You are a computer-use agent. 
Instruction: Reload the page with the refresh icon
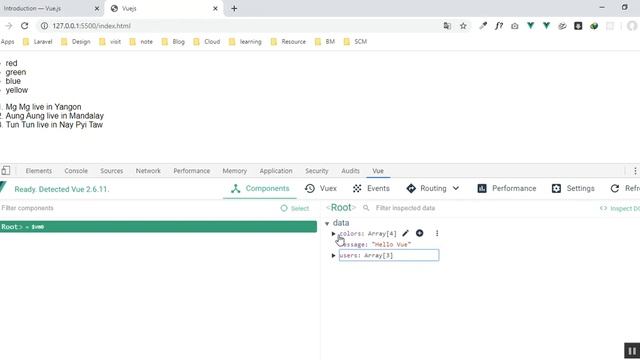24,26
